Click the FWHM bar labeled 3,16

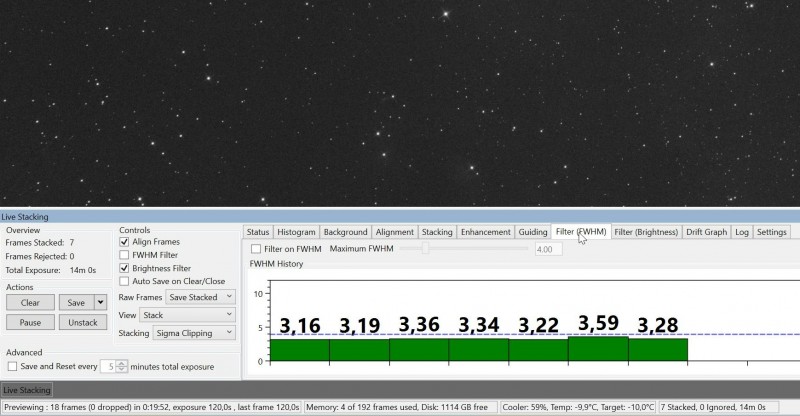[x=299, y=350]
